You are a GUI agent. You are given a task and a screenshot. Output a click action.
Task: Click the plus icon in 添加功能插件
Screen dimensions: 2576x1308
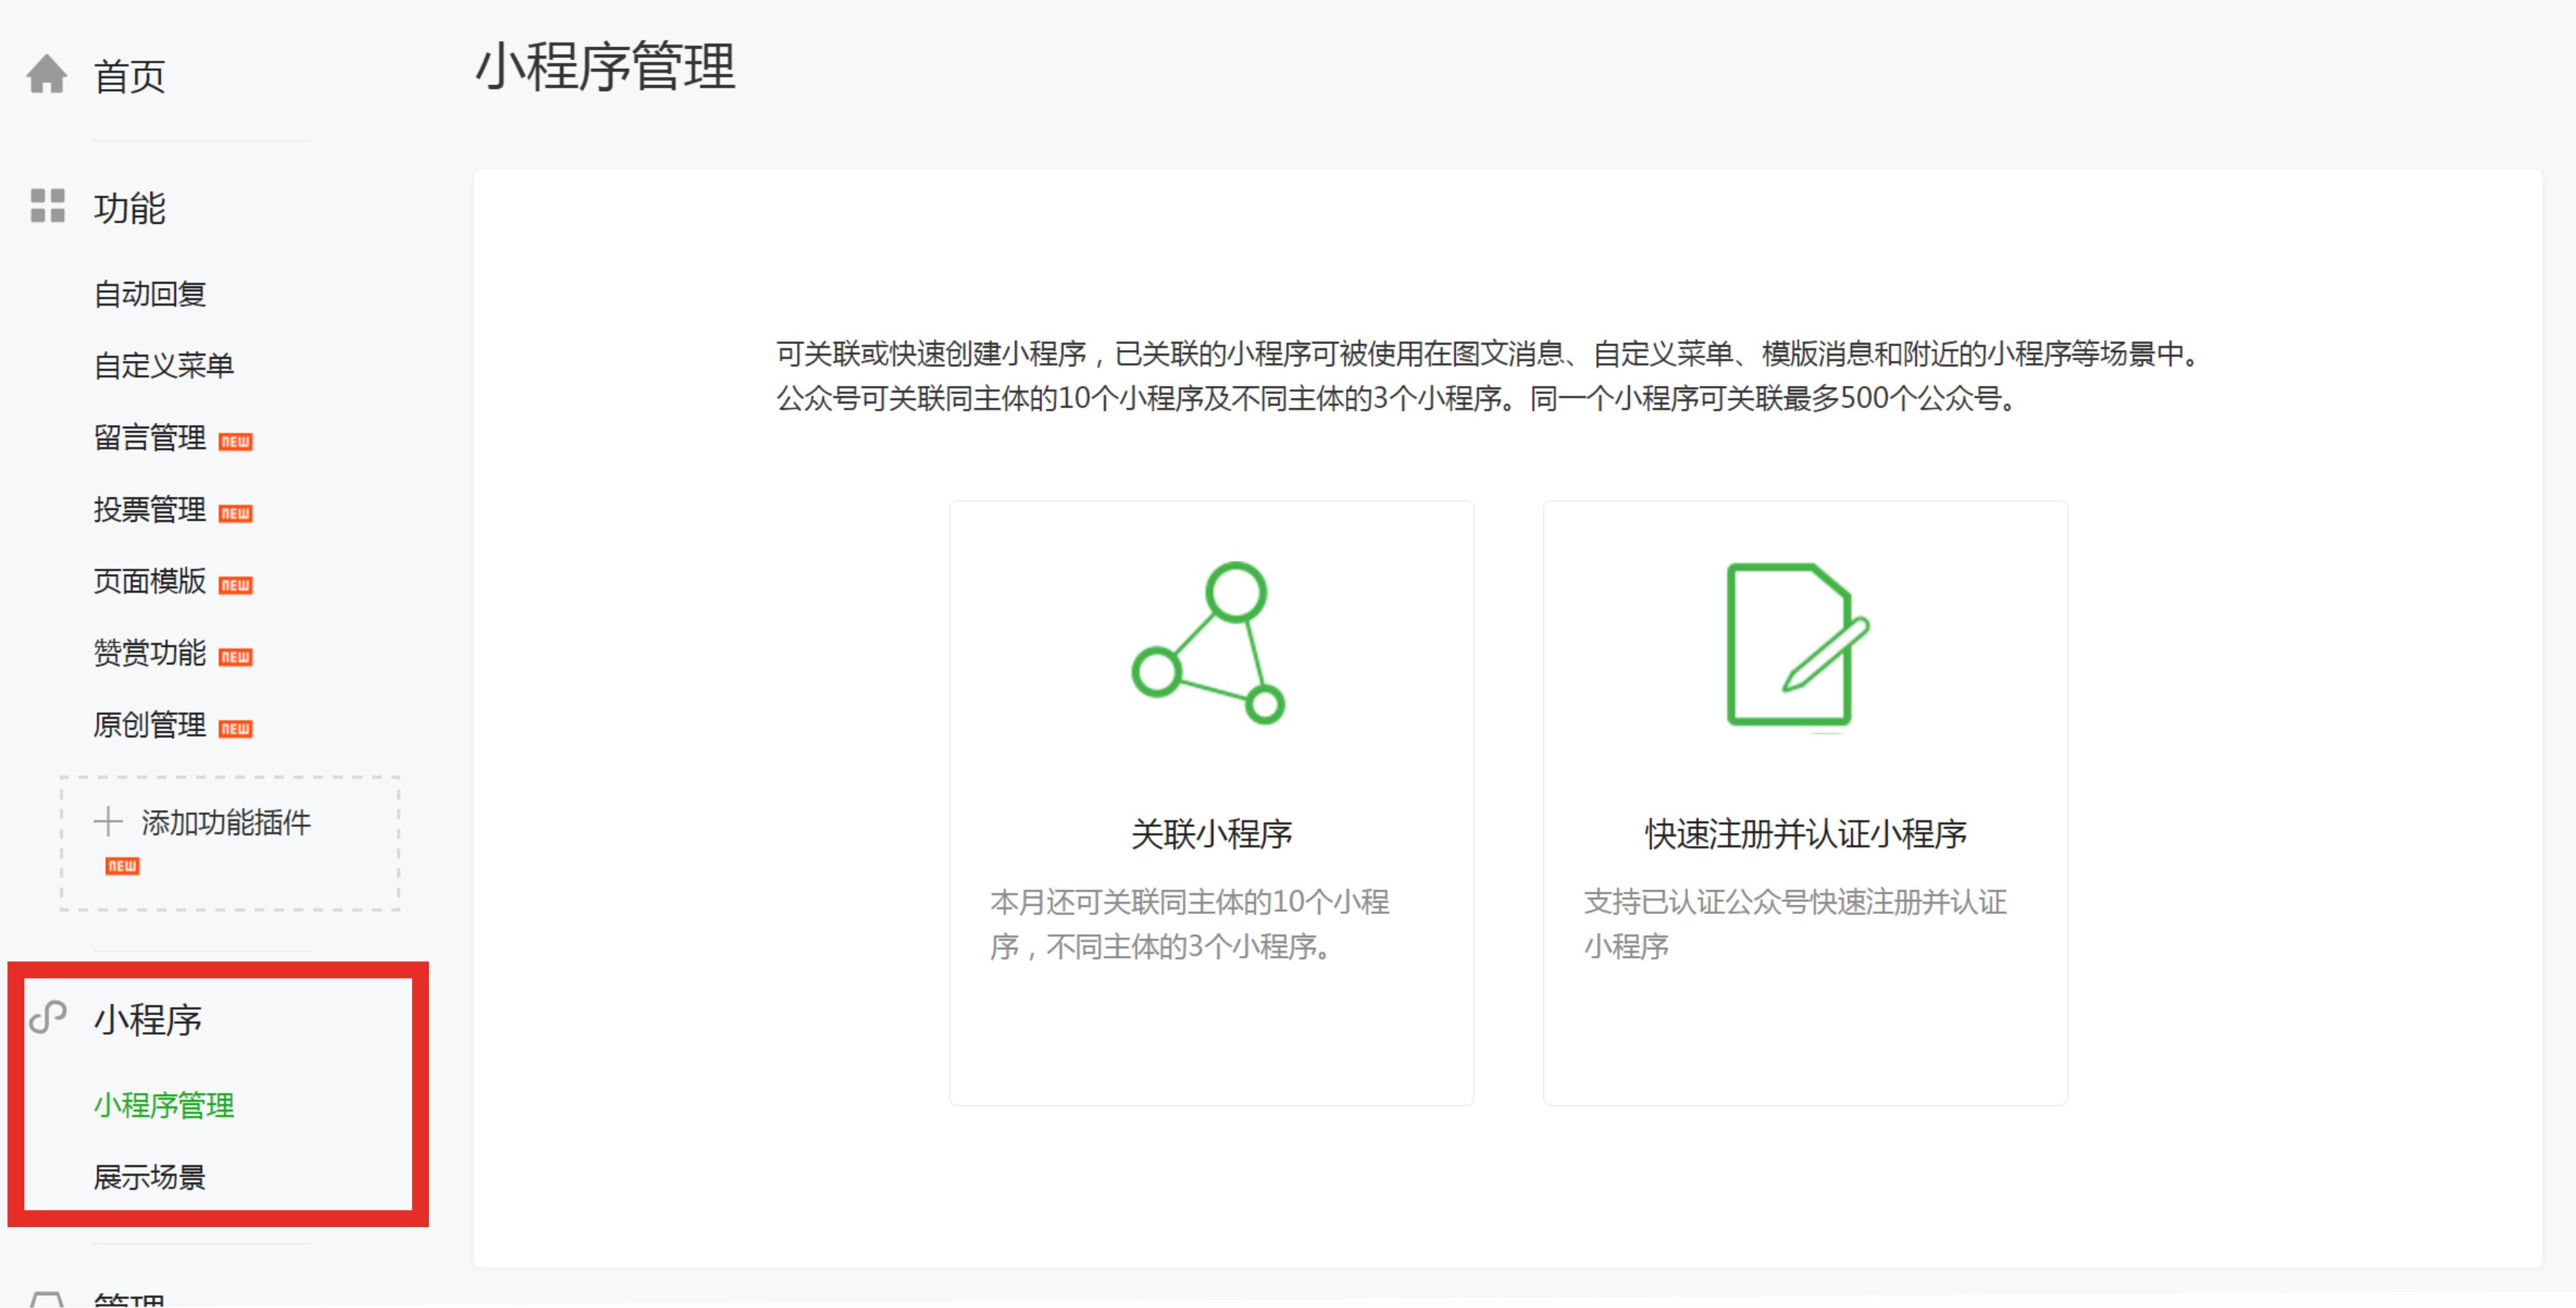tap(108, 822)
